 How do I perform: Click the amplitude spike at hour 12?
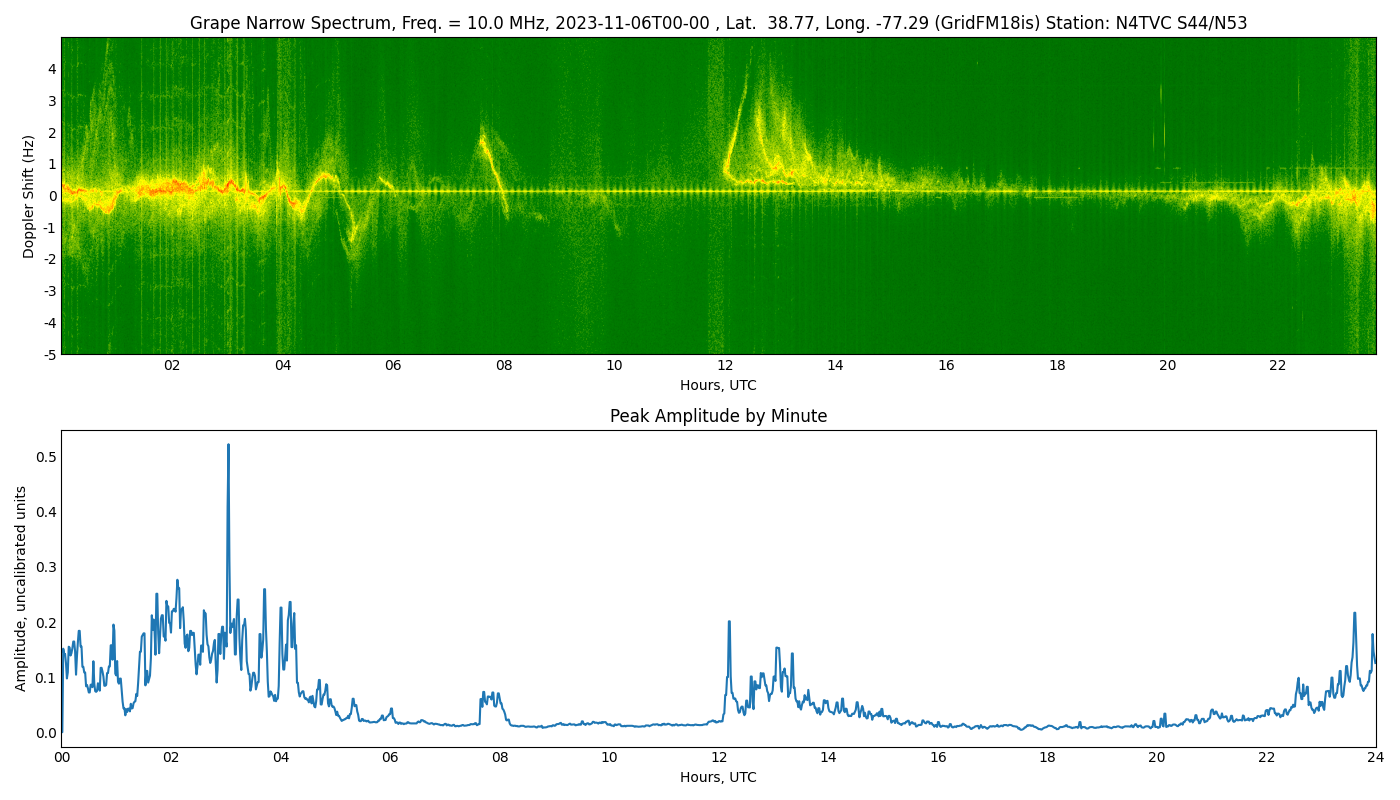(x=727, y=625)
